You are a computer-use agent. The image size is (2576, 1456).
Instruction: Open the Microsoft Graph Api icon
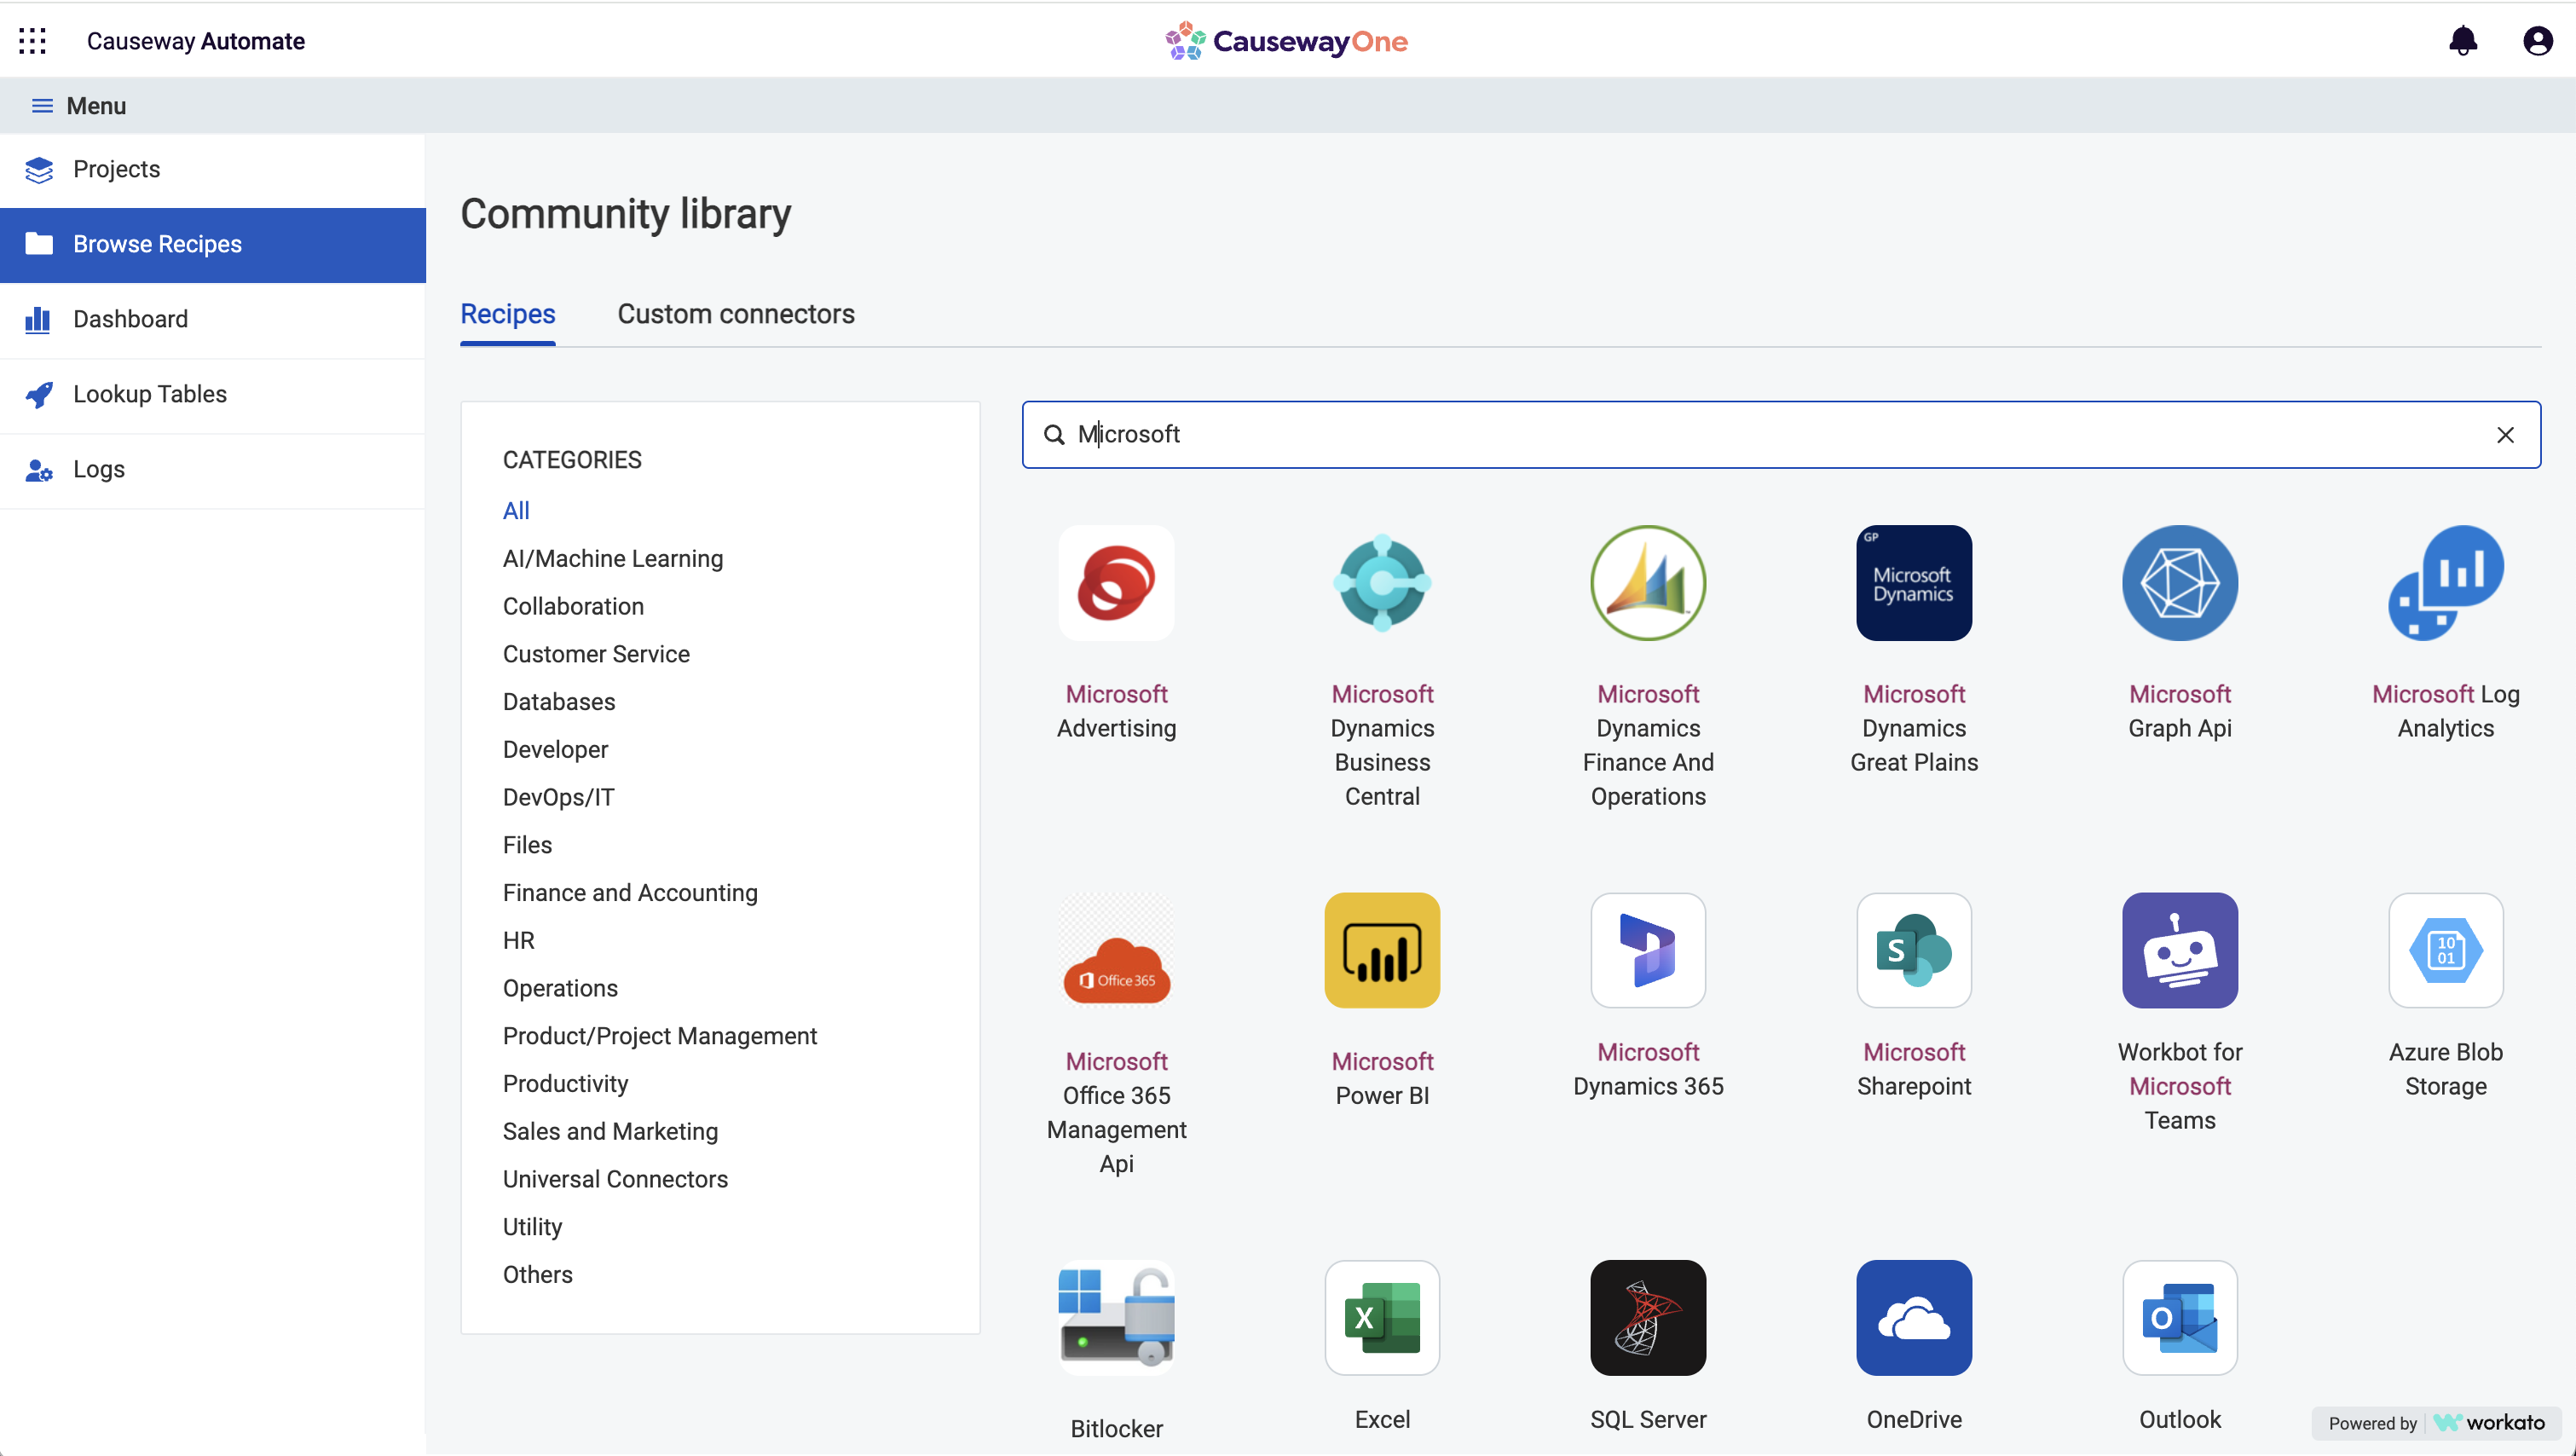pyautogui.click(x=2180, y=583)
